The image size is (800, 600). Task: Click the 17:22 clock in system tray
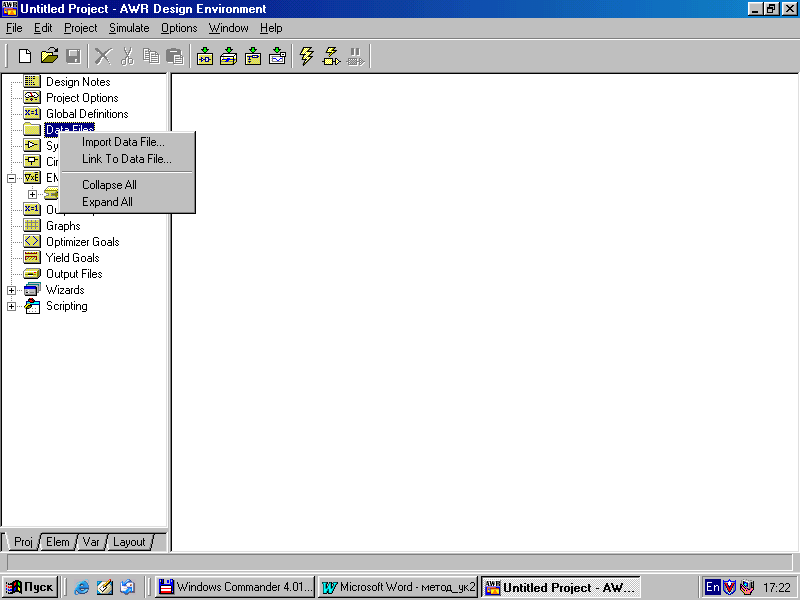[x=777, y=587]
